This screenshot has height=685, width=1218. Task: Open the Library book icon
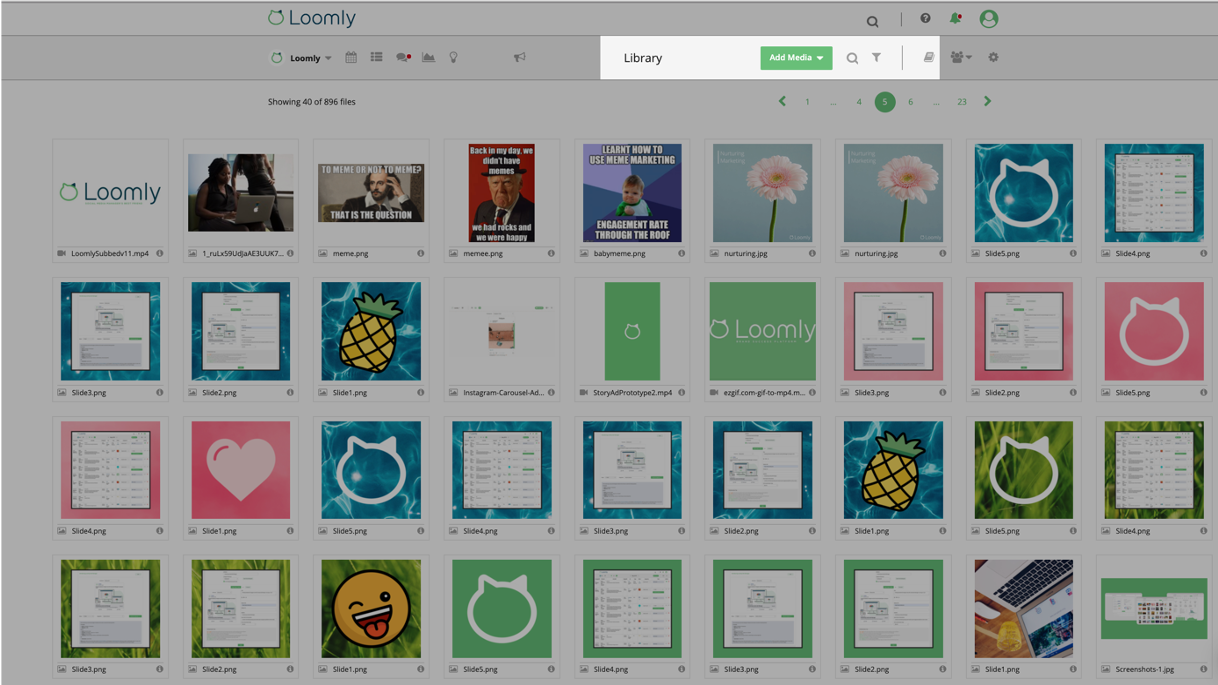929,58
